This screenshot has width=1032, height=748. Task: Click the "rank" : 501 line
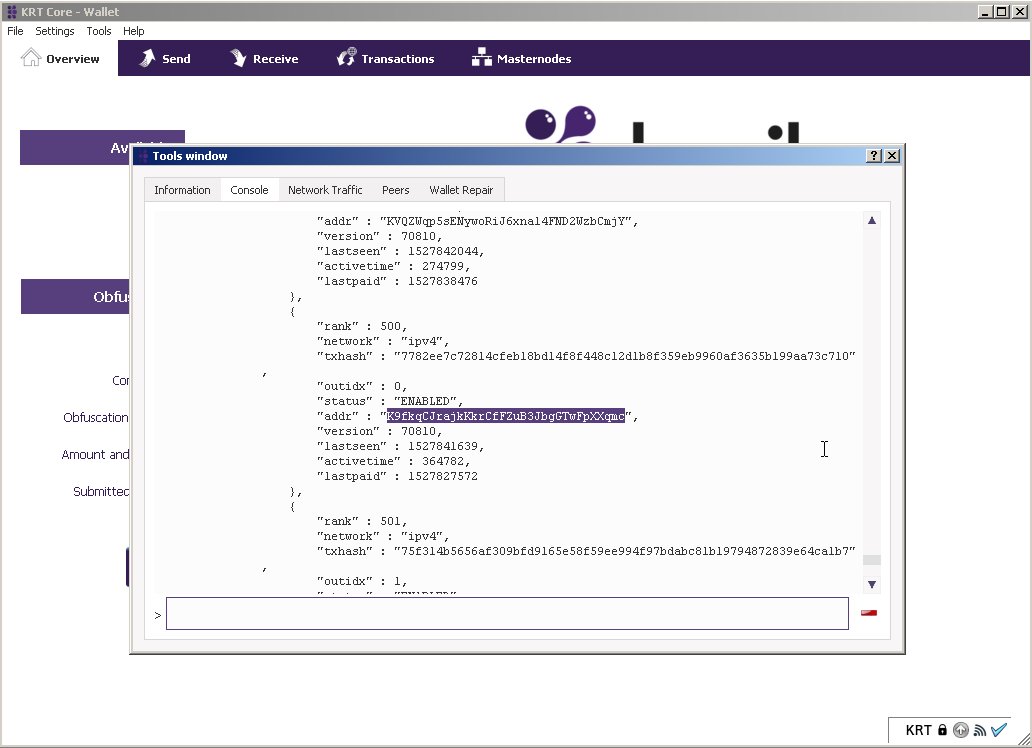click(x=362, y=521)
